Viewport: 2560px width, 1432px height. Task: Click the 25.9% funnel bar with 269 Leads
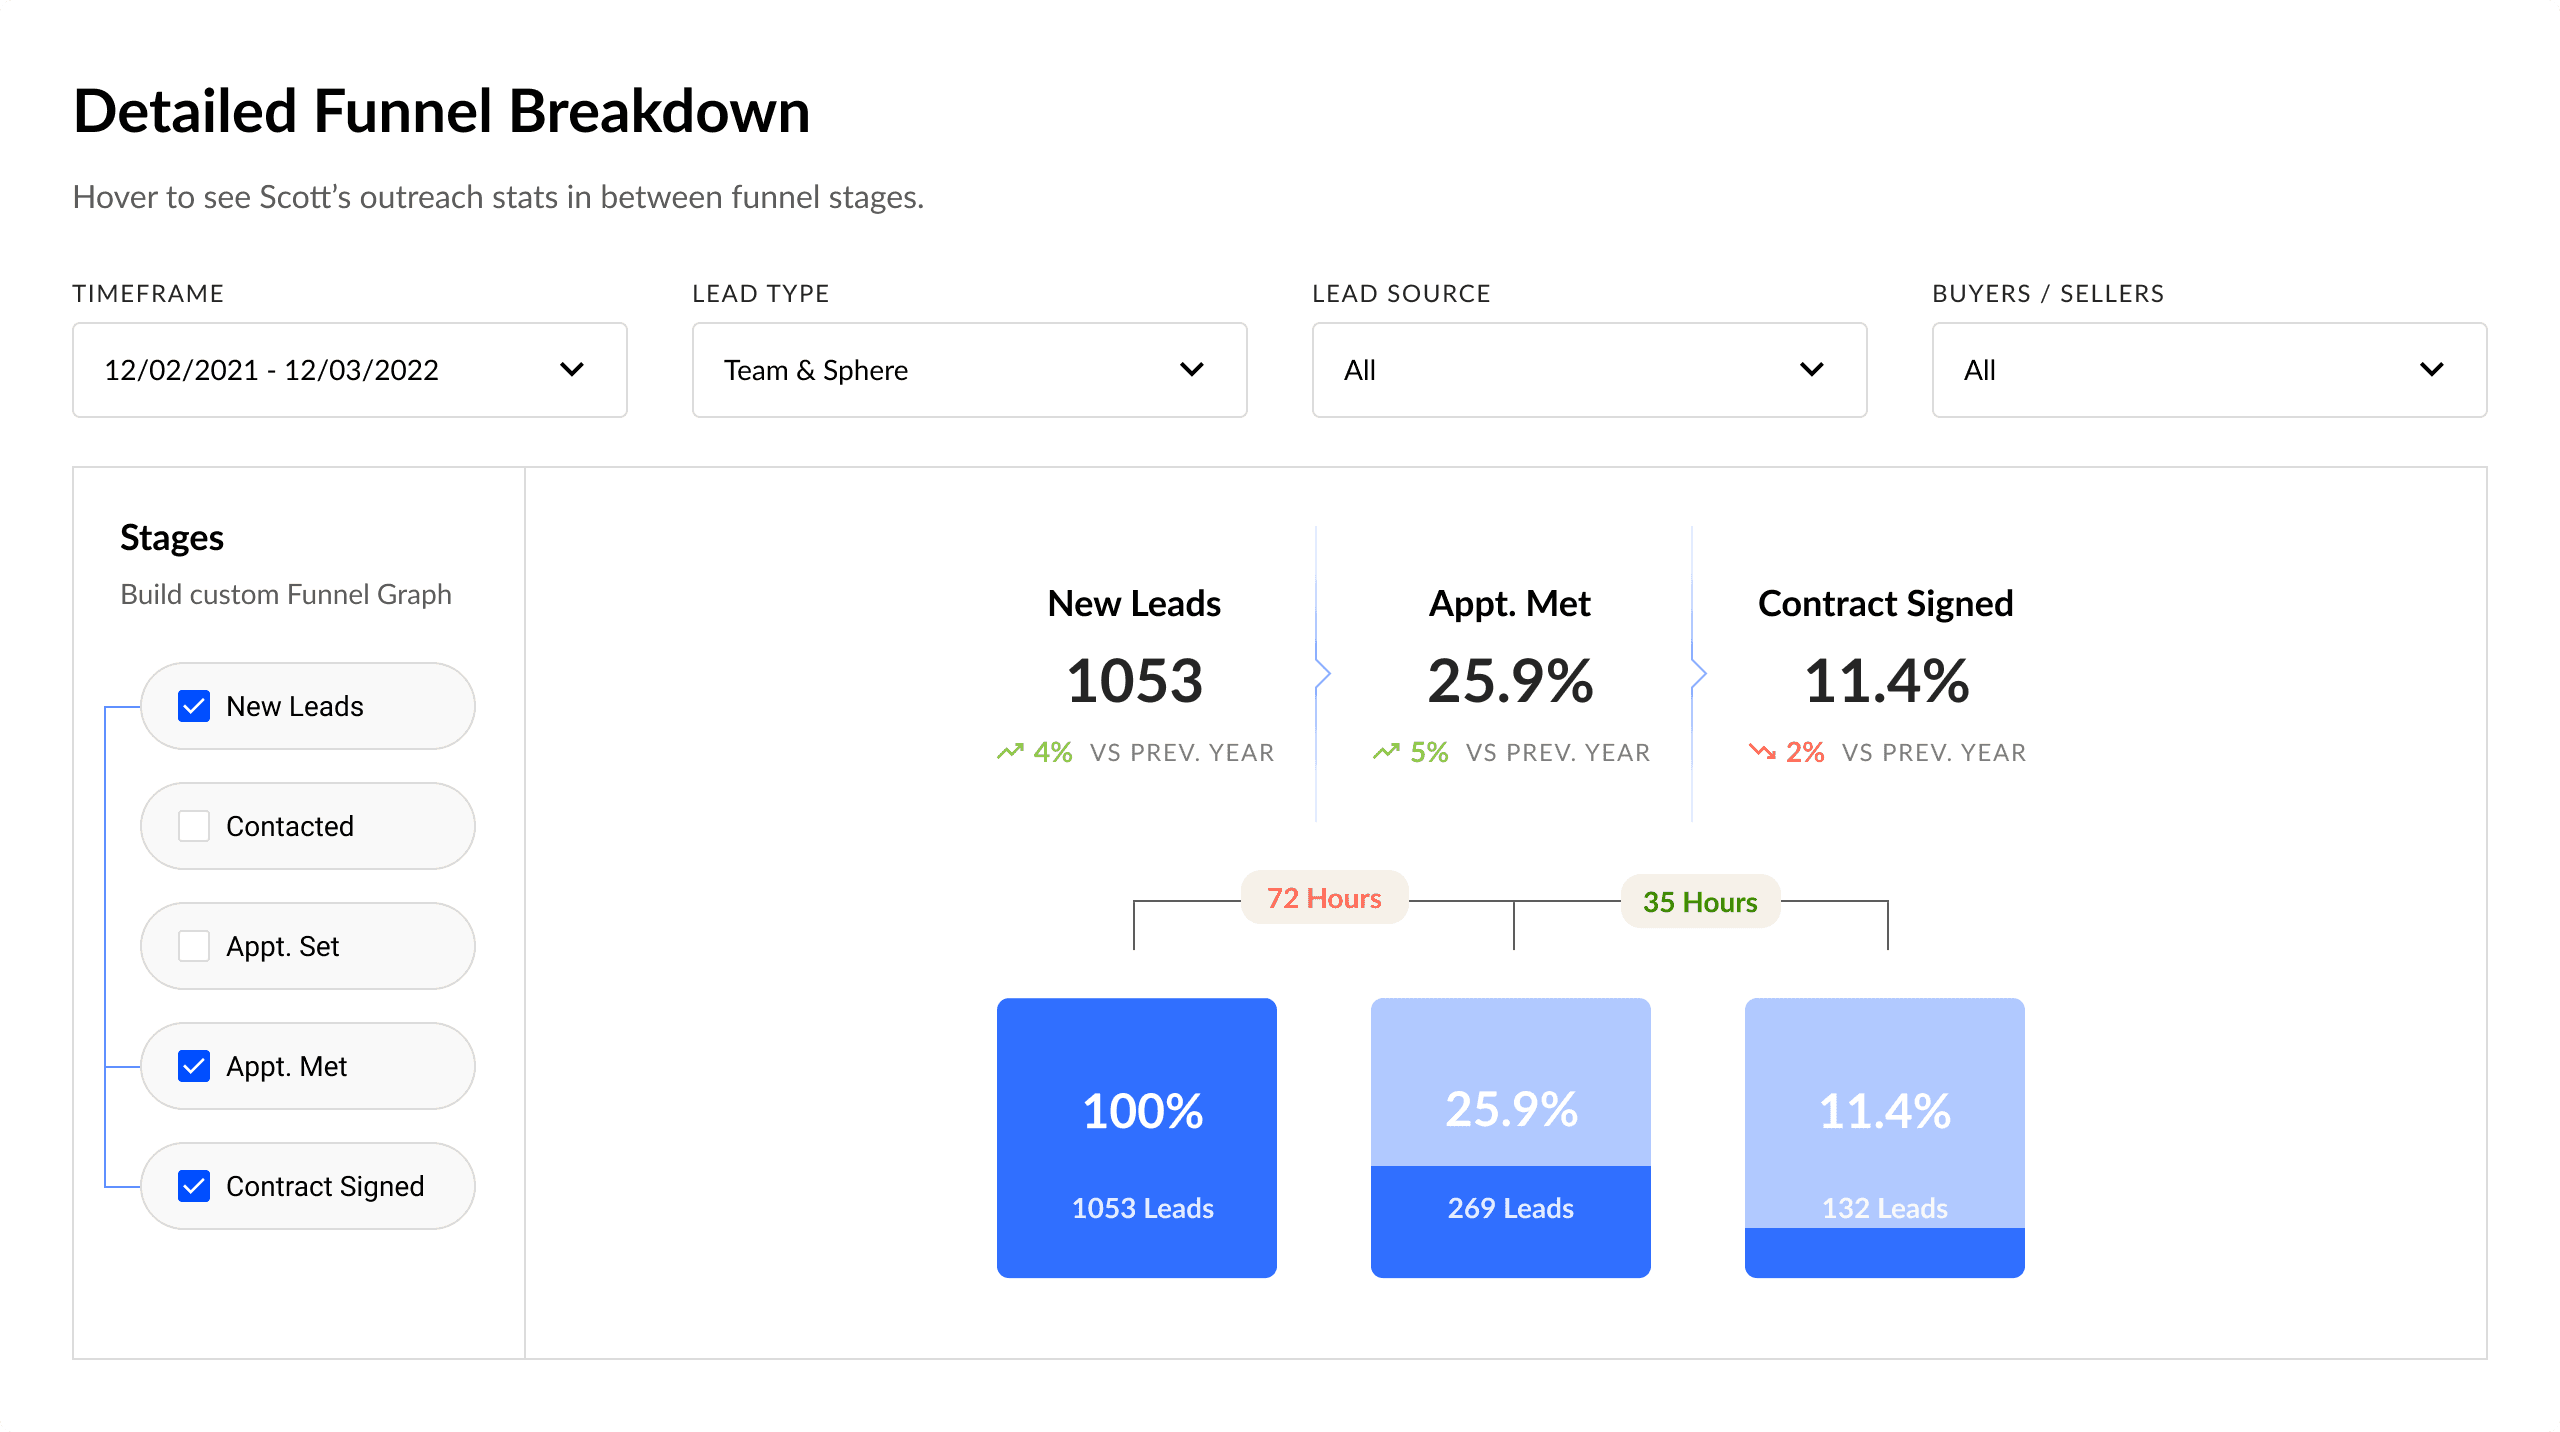click(1511, 1138)
